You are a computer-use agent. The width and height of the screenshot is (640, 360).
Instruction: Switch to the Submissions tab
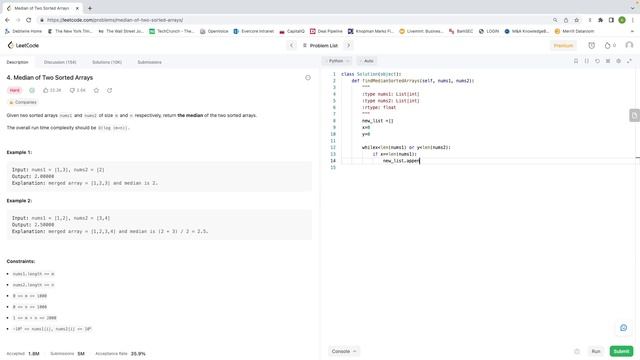click(149, 62)
